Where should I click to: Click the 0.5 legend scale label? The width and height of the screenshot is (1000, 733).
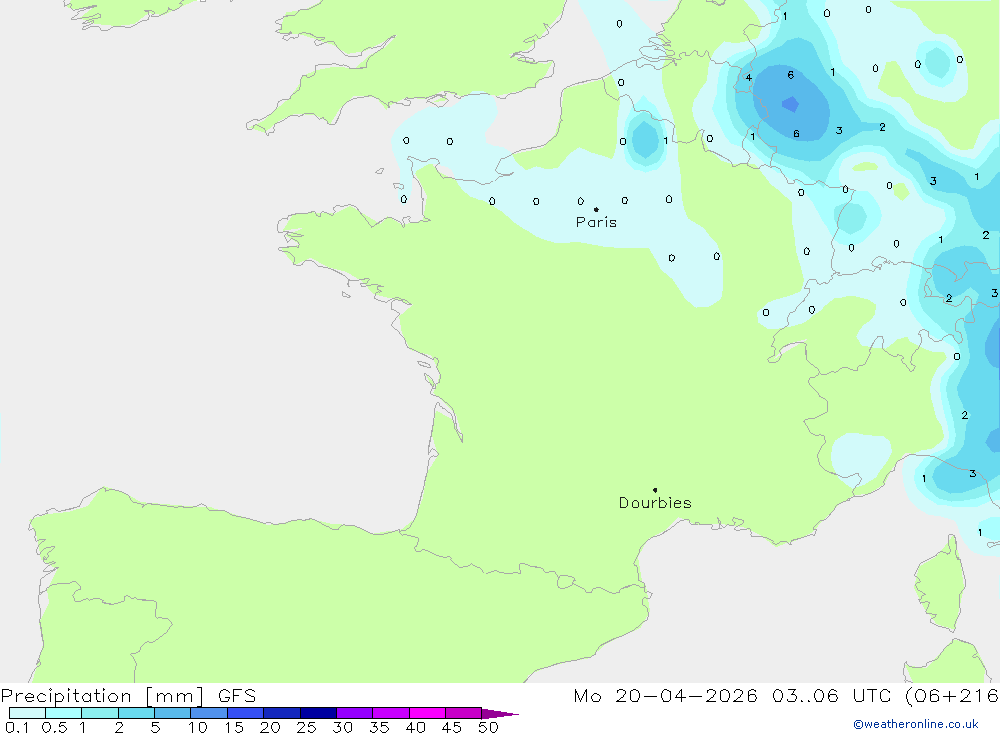[54, 727]
